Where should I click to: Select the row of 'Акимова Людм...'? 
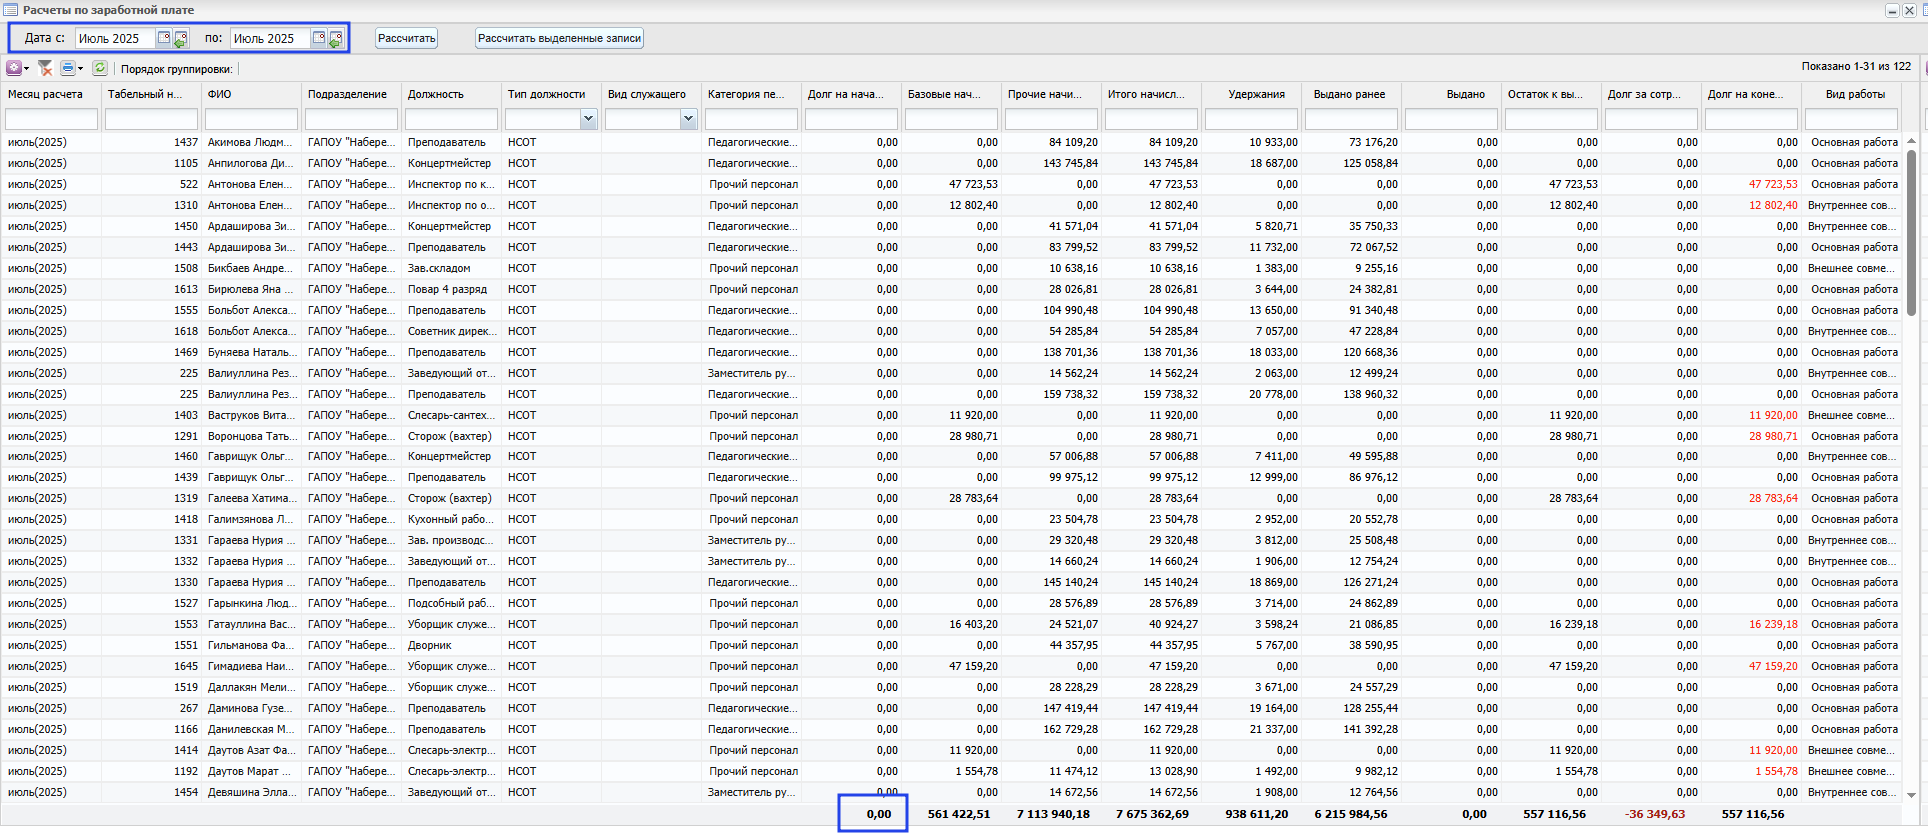pyautogui.click(x=951, y=142)
